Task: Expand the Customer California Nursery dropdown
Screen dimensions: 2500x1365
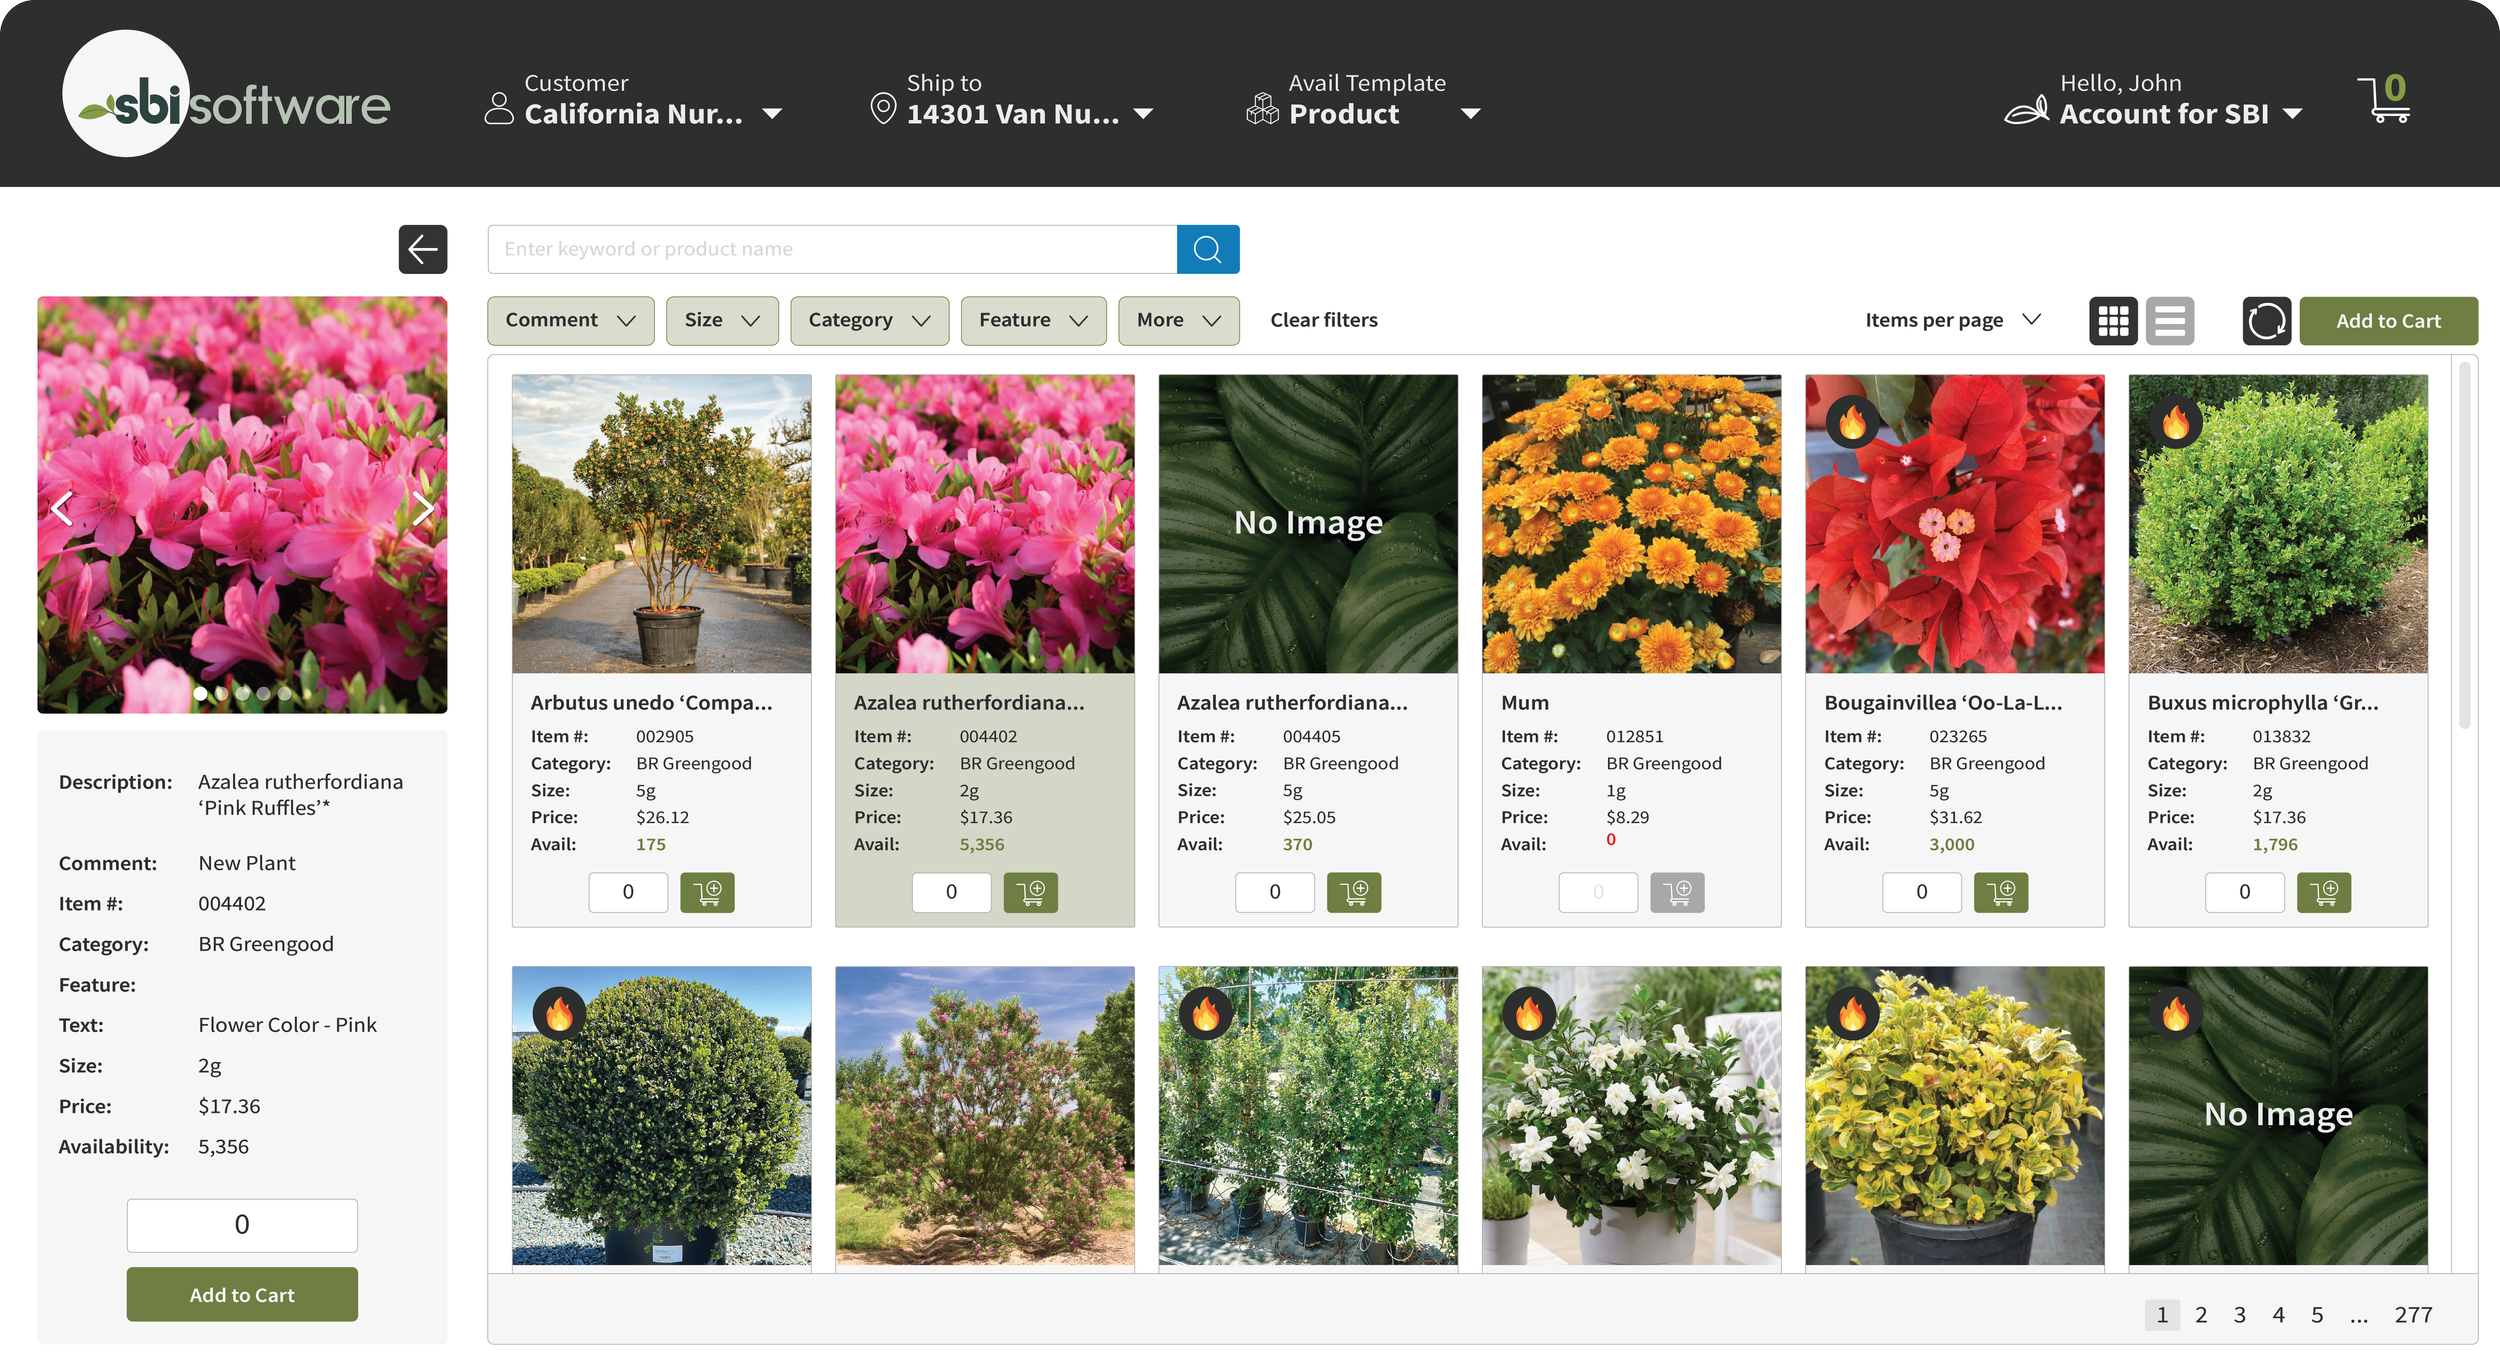Action: coord(771,114)
